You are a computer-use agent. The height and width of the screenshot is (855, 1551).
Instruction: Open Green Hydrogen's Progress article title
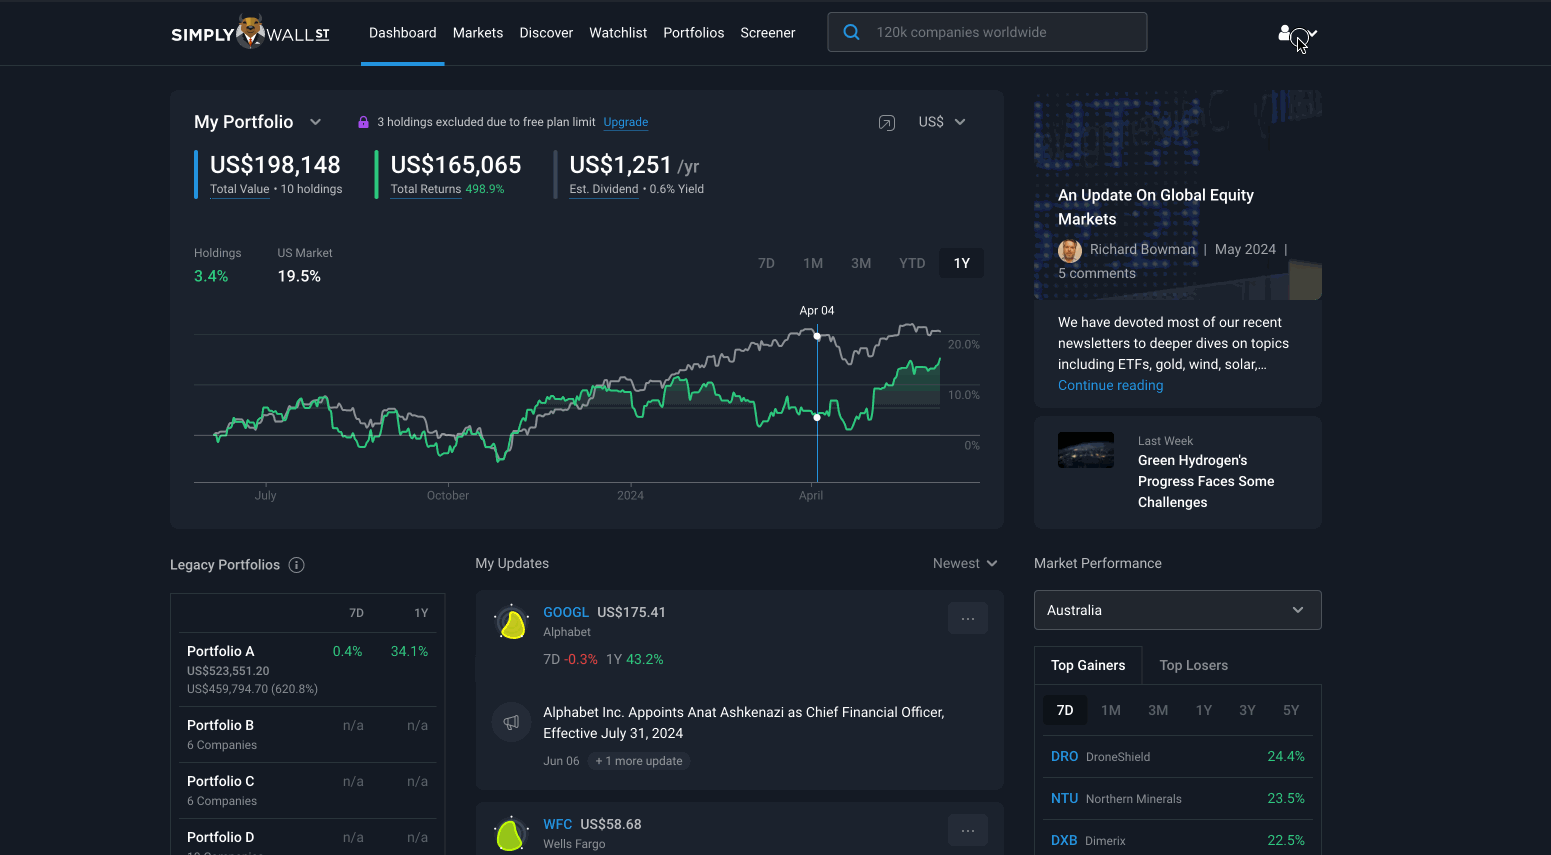coord(1206,481)
